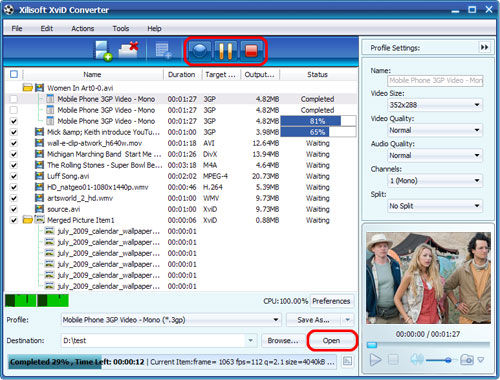Open the Split dropdown

tap(435, 206)
